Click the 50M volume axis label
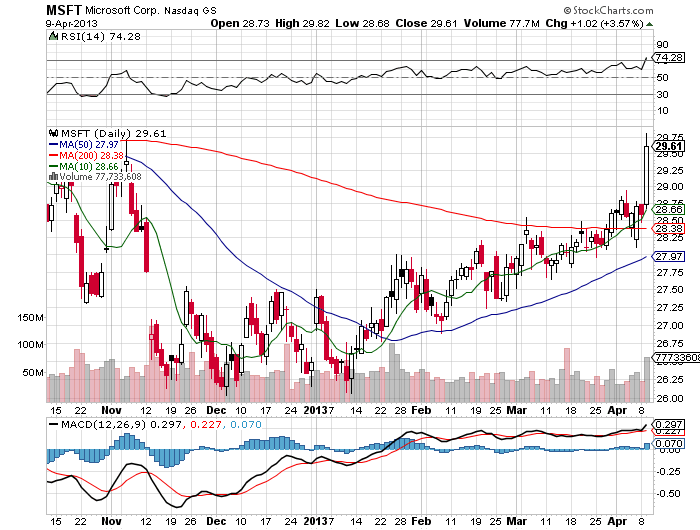Image resolution: width=700 pixels, height=530 pixels. pos(33,372)
